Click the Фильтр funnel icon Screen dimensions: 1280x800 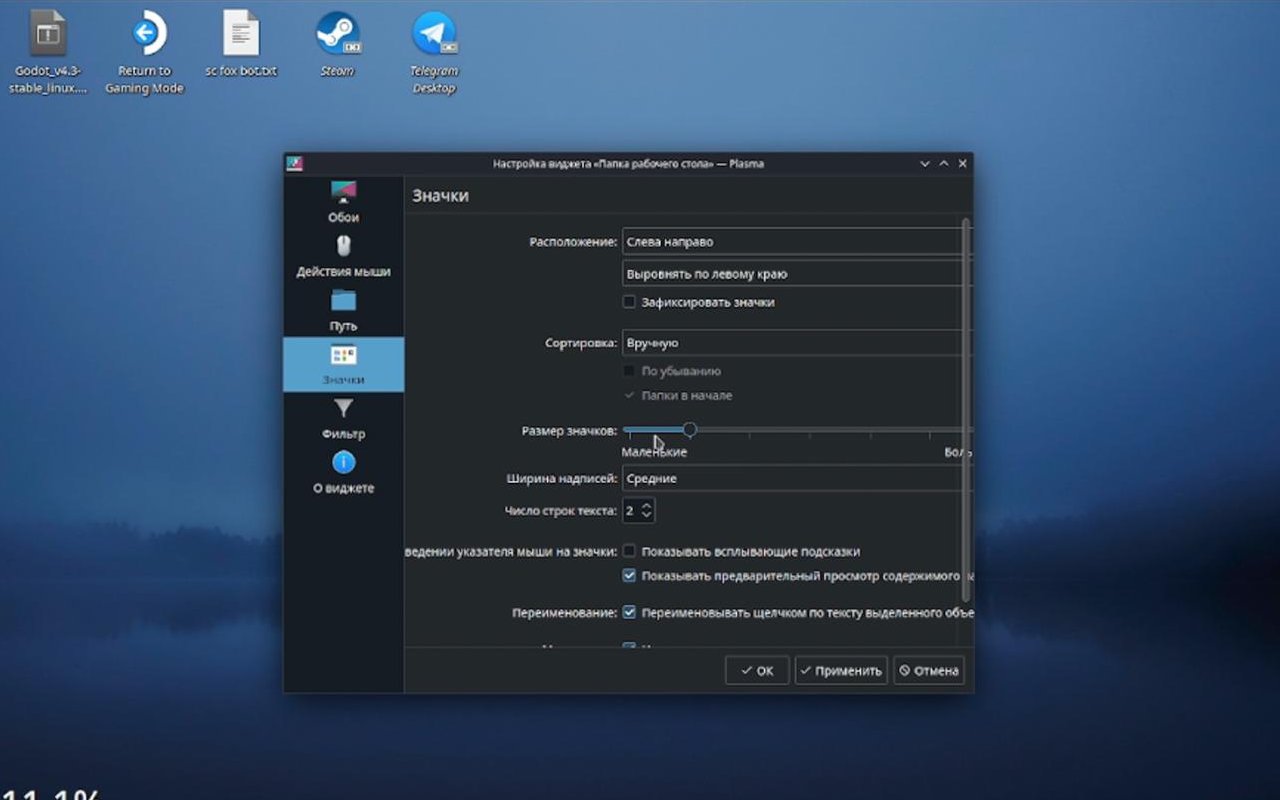tap(343, 408)
